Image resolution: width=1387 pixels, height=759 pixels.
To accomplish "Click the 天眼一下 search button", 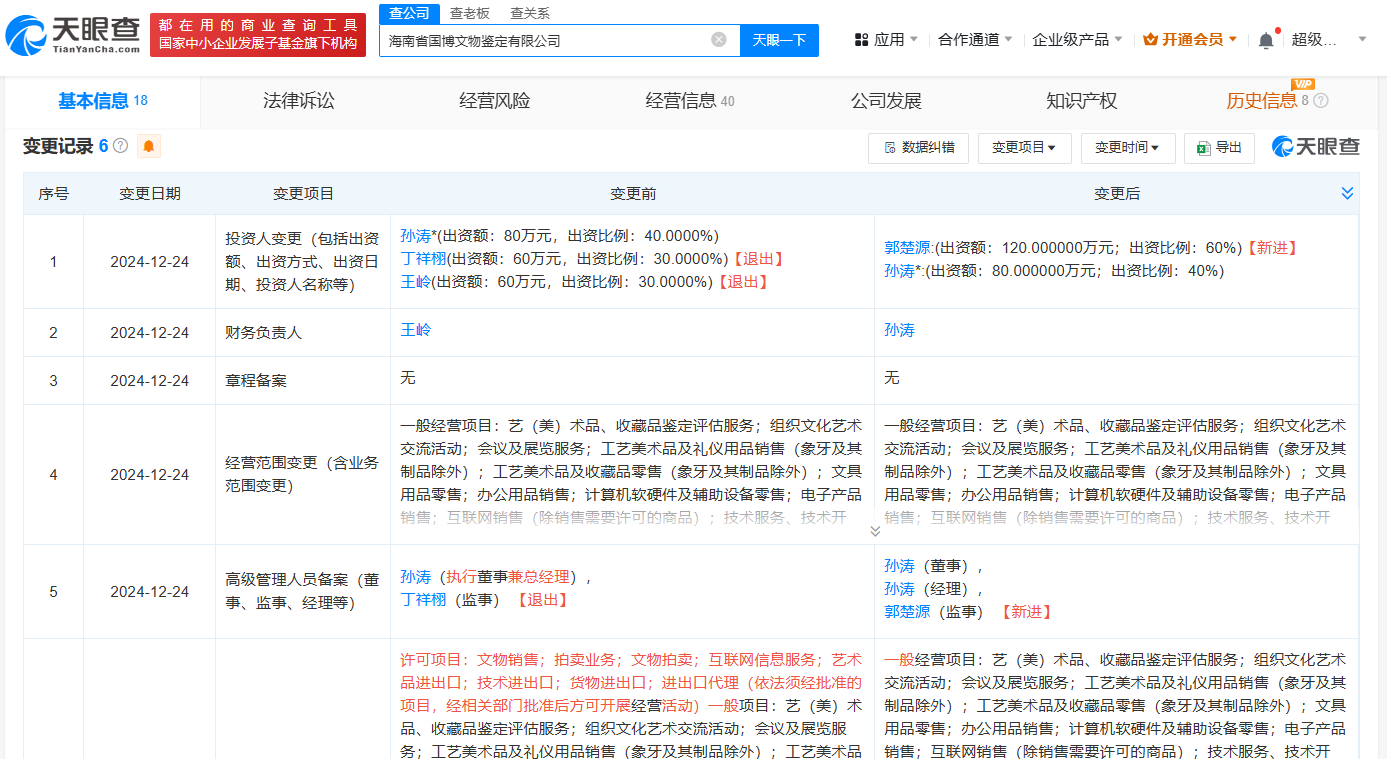I will 779,40.
